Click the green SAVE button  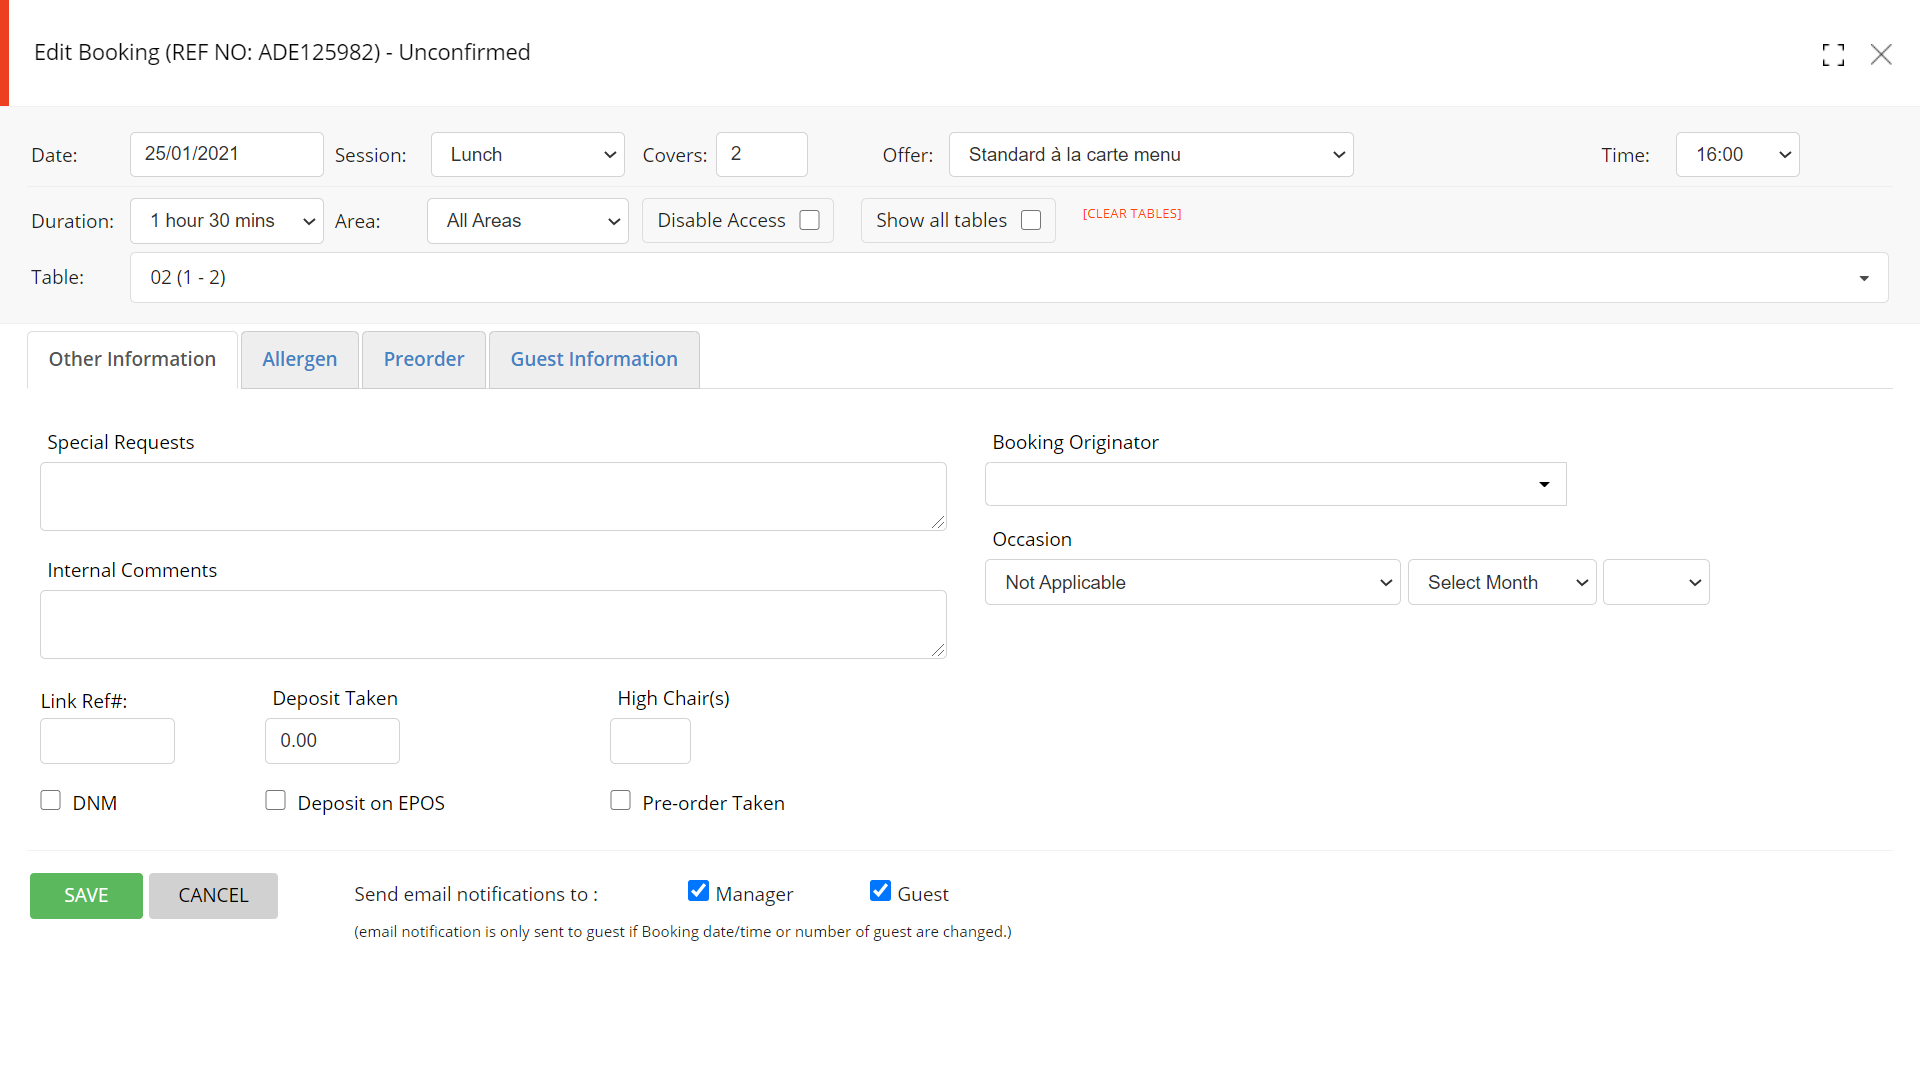tap(86, 896)
